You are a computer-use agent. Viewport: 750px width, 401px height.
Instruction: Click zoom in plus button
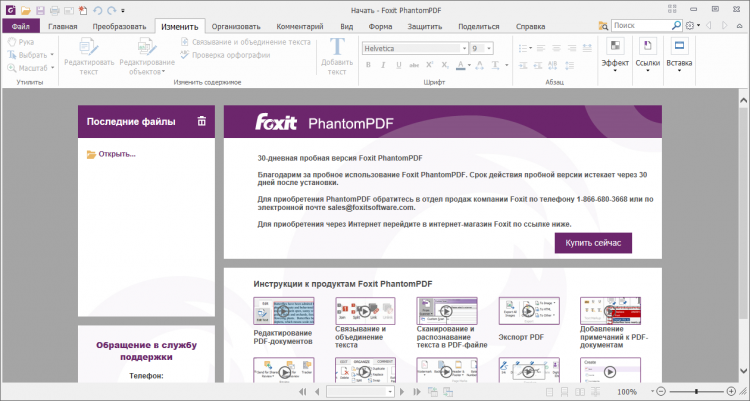coord(731,392)
